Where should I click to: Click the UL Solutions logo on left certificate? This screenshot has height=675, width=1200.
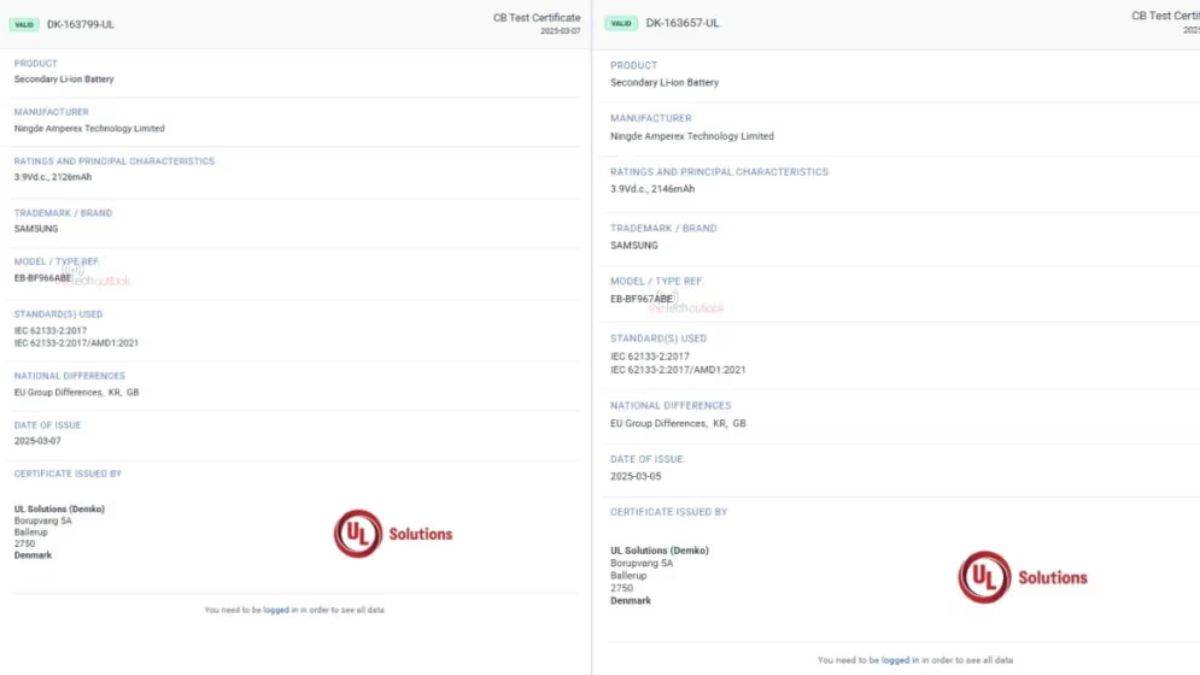click(393, 534)
